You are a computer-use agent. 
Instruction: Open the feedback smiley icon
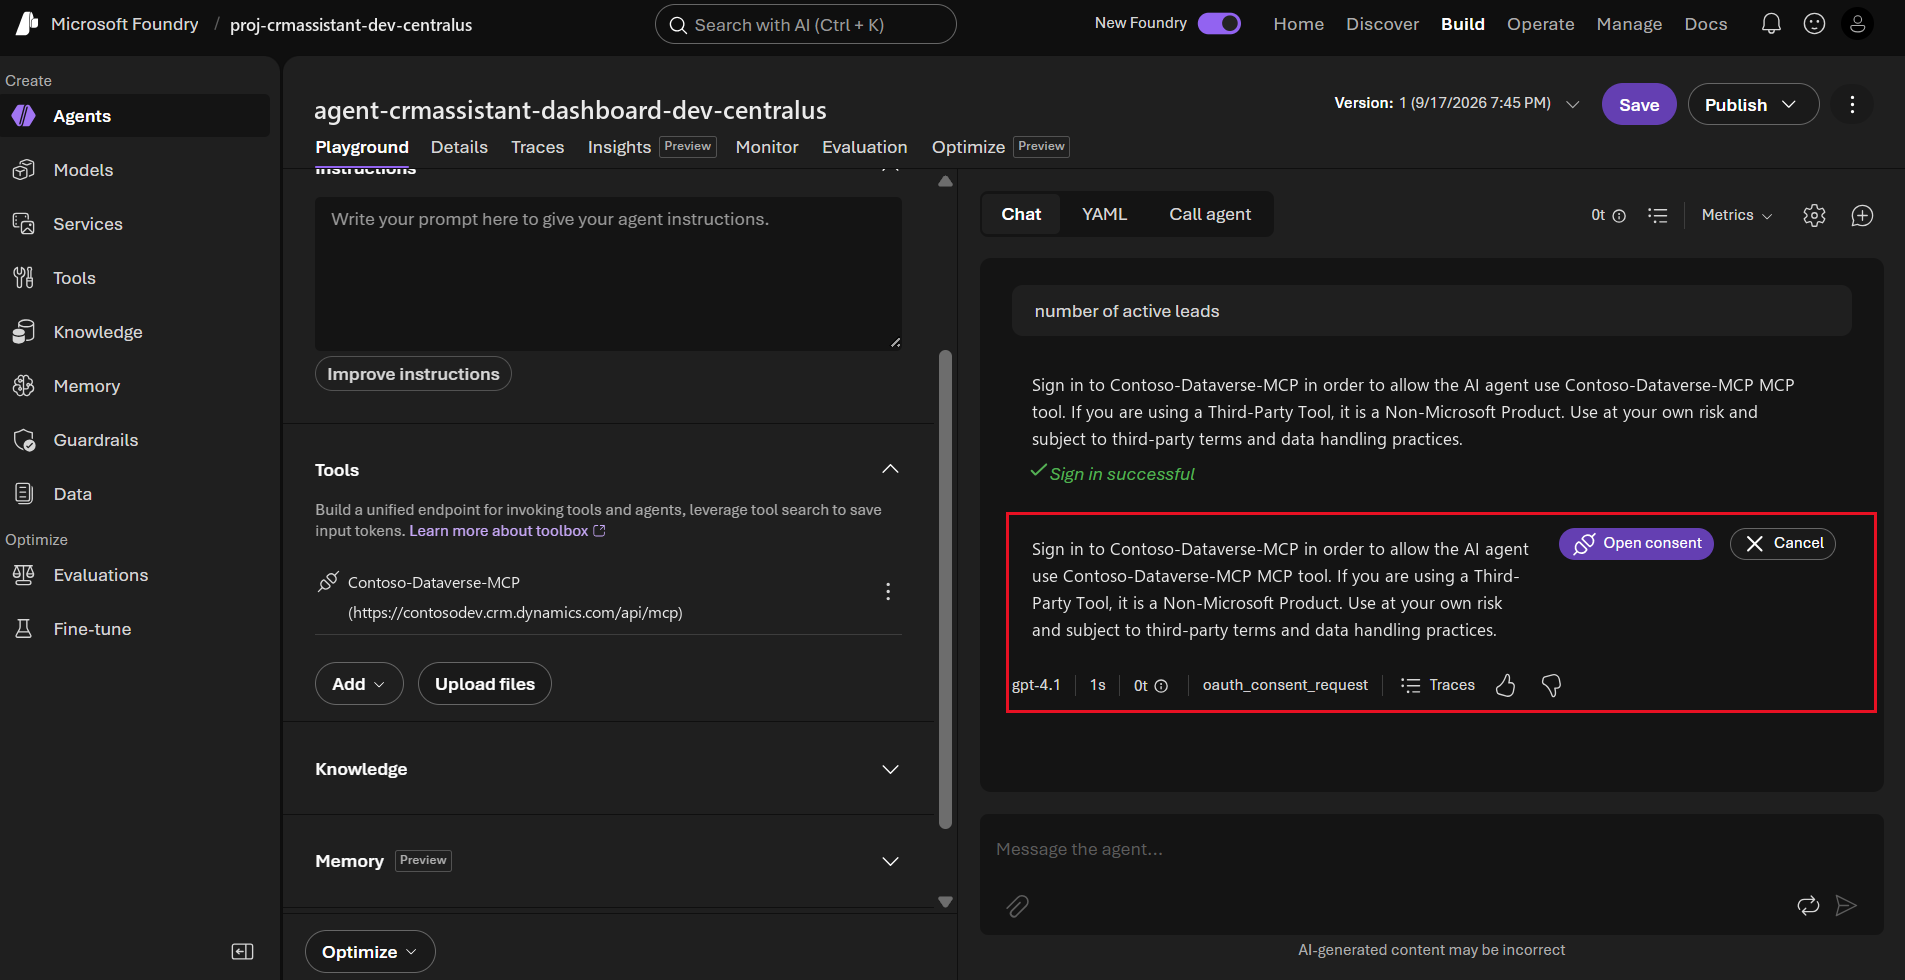(1814, 24)
